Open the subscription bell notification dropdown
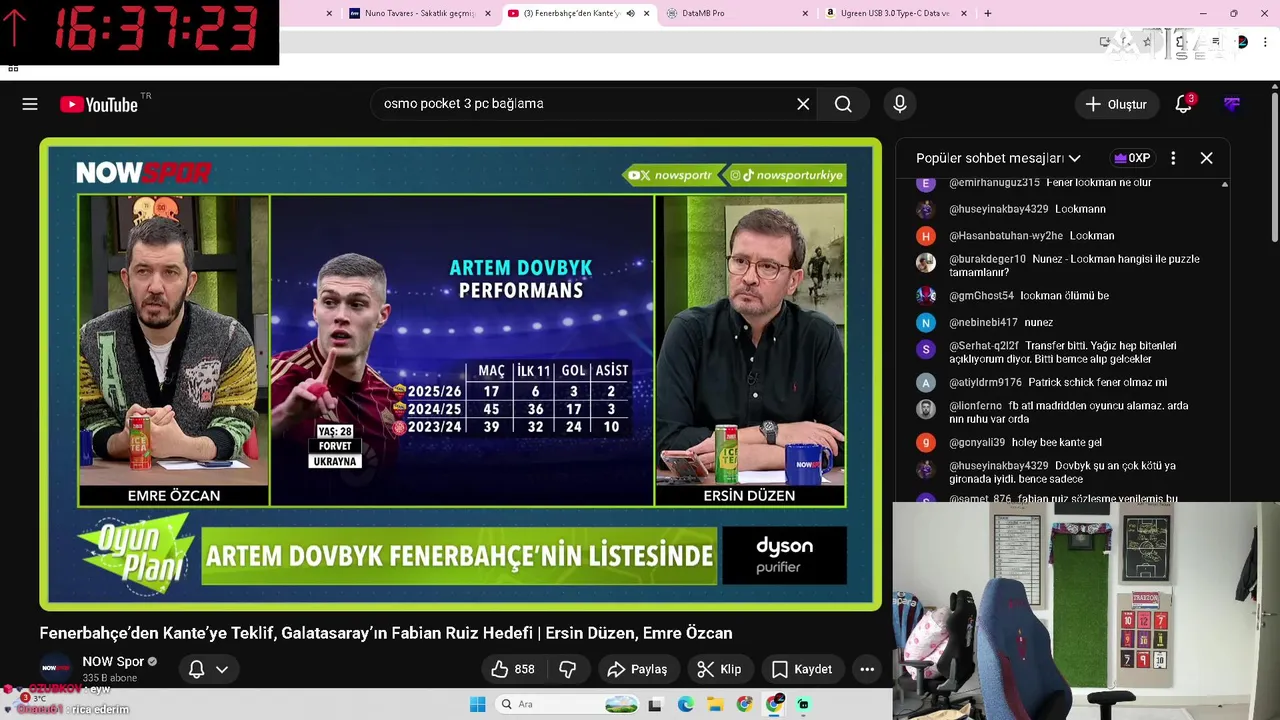The height and width of the screenshot is (720, 1280). 208,669
